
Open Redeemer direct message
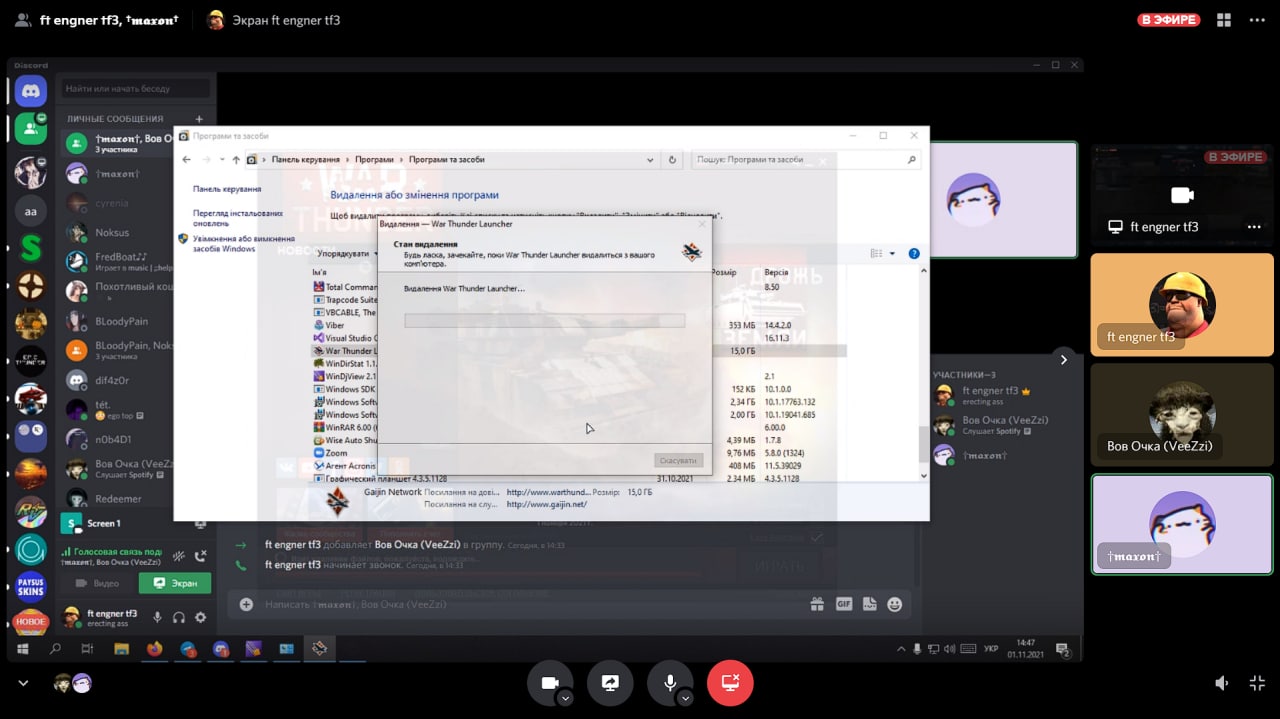tap(117, 498)
